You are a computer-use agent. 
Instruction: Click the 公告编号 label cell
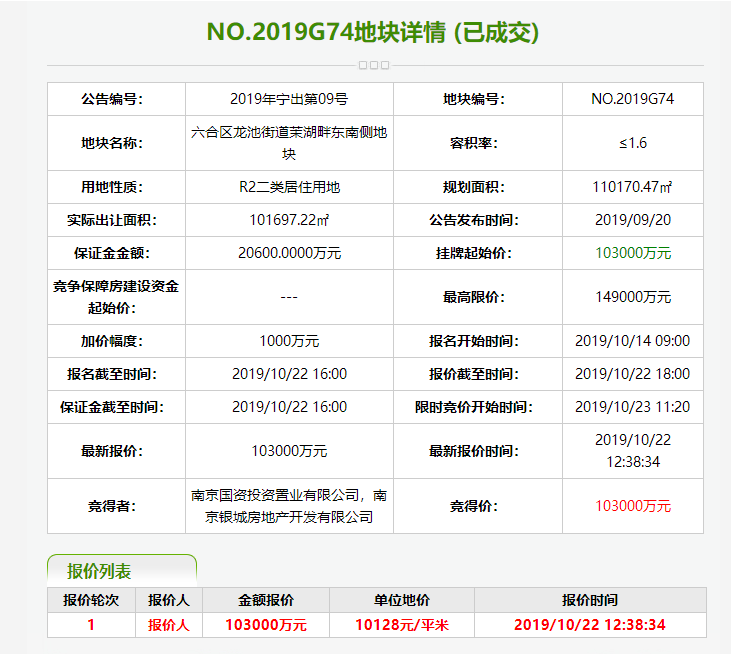tap(117, 99)
